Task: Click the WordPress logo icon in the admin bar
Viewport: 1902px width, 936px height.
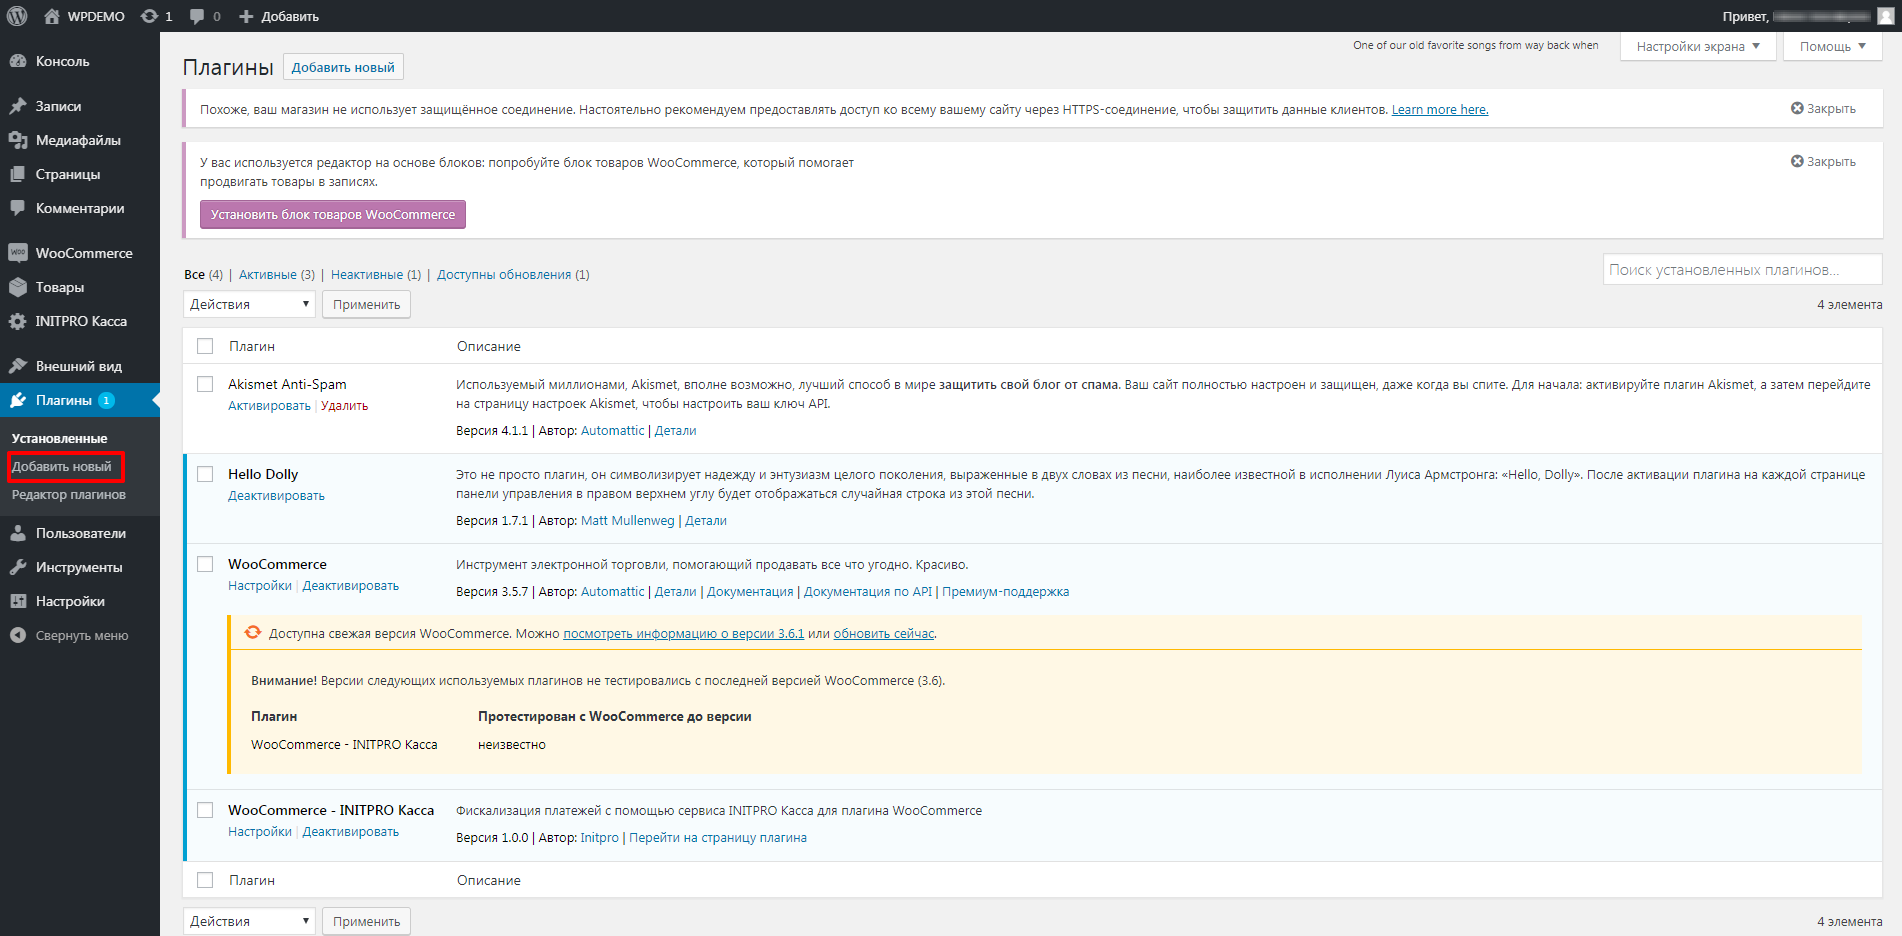Action: tap(17, 16)
